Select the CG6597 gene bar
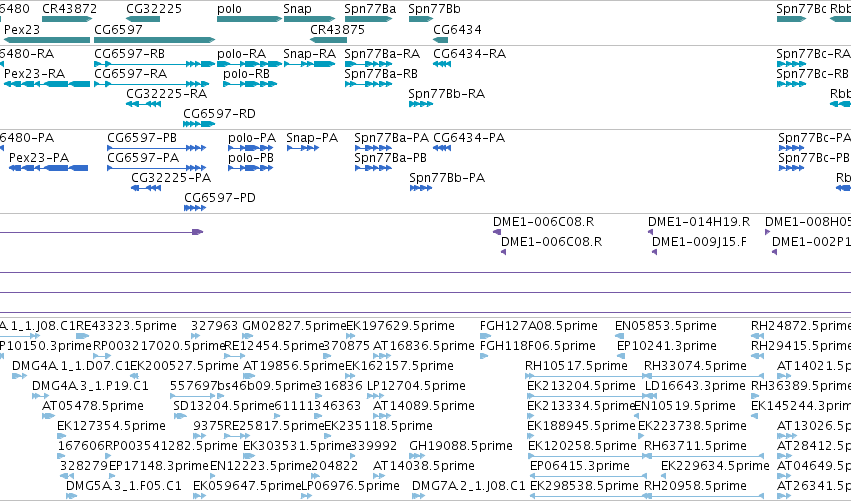This screenshot has width=851, height=501. point(155,40)
